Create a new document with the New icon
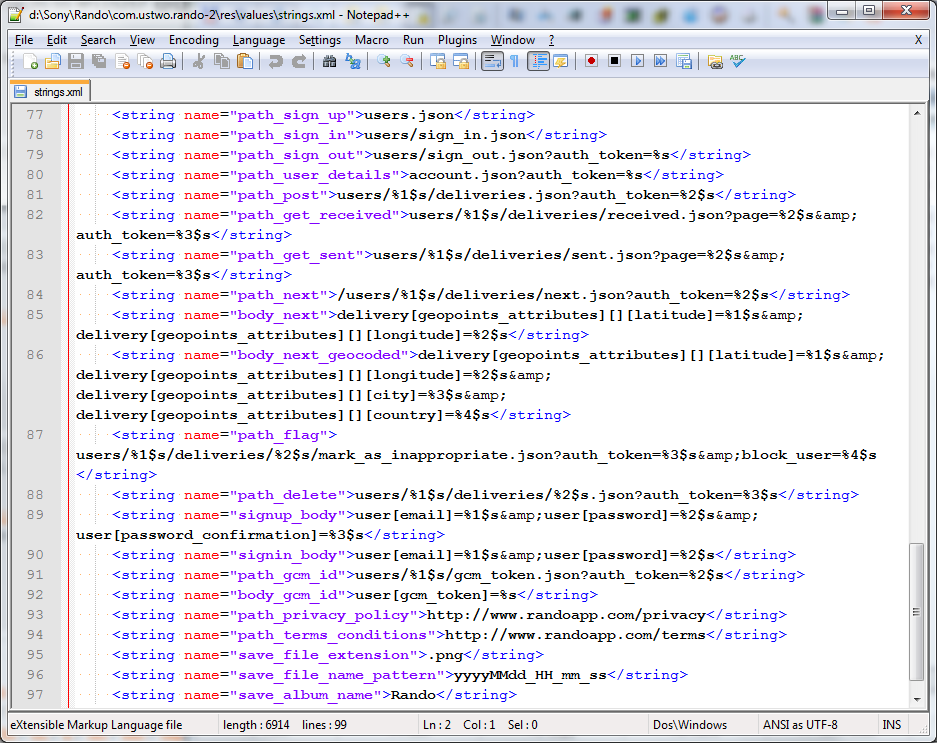937x743 pixels. tap(30, 61)
